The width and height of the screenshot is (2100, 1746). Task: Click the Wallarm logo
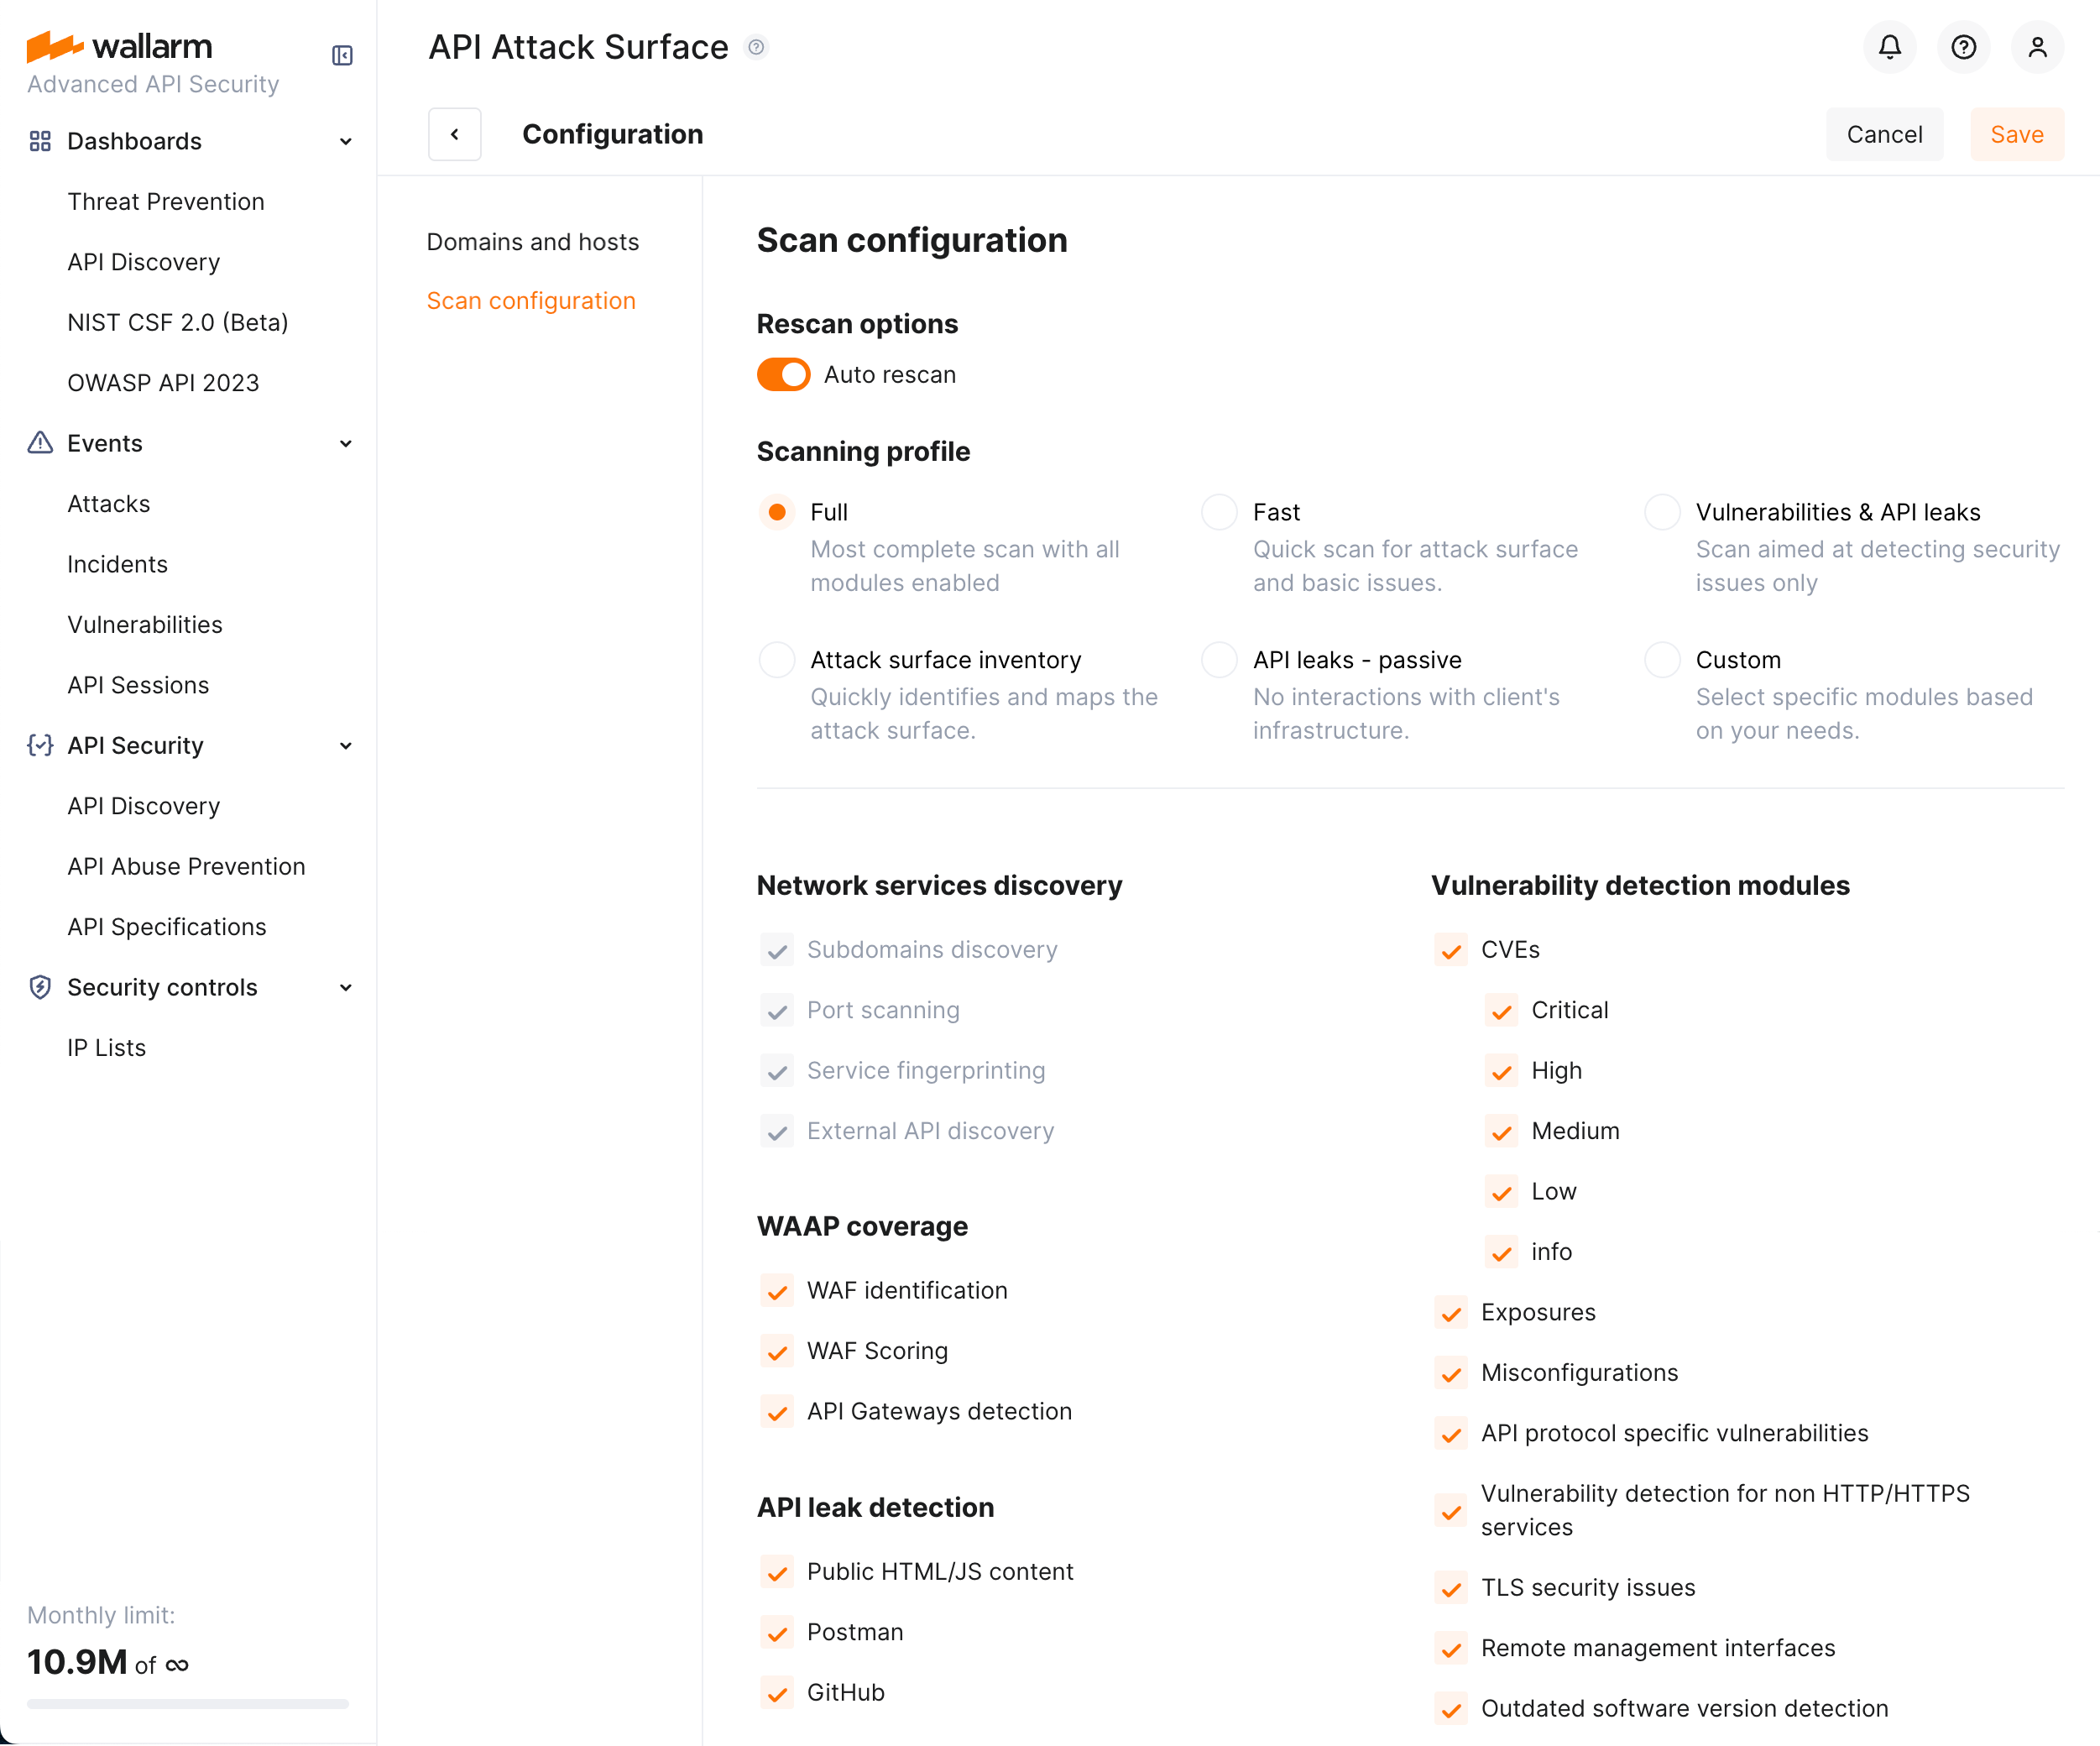[120, 46]
